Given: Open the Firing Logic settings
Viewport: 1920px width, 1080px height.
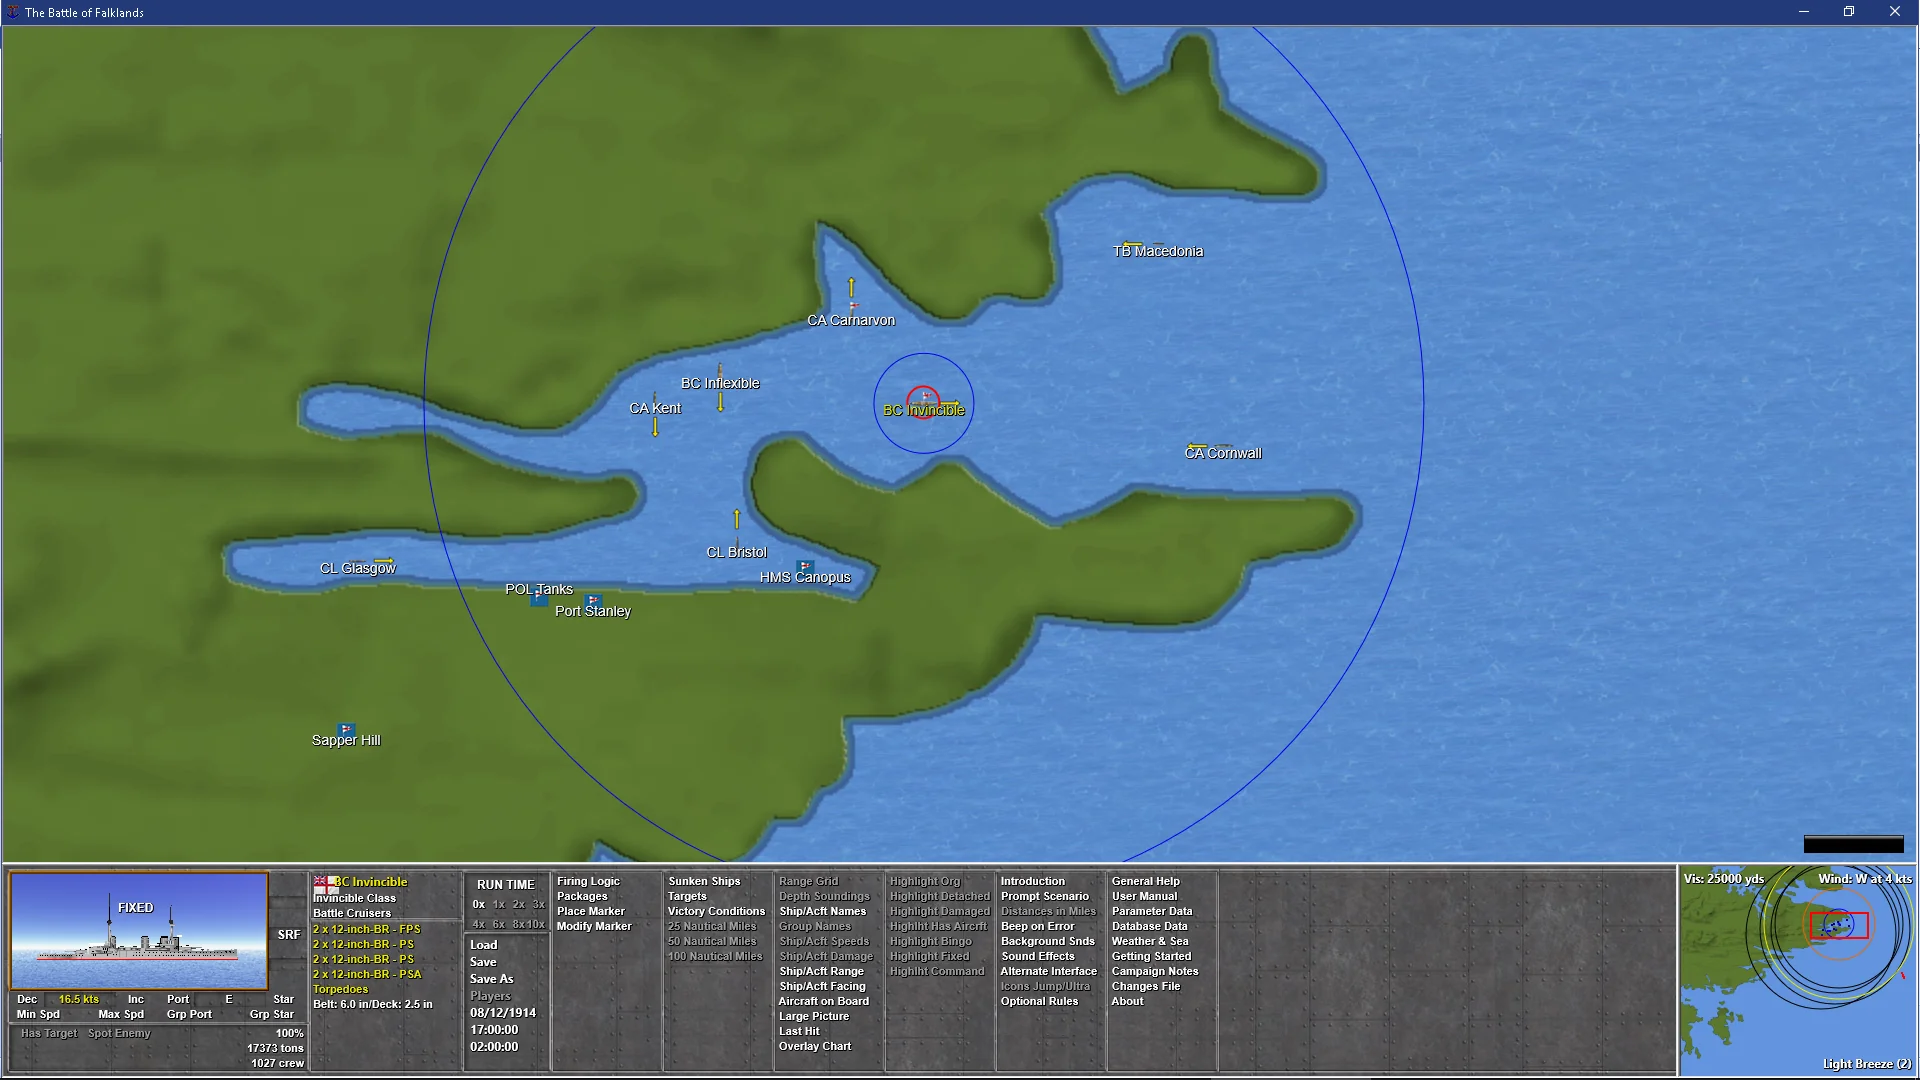Looking at the screenshot, I should tap(588, 881).
